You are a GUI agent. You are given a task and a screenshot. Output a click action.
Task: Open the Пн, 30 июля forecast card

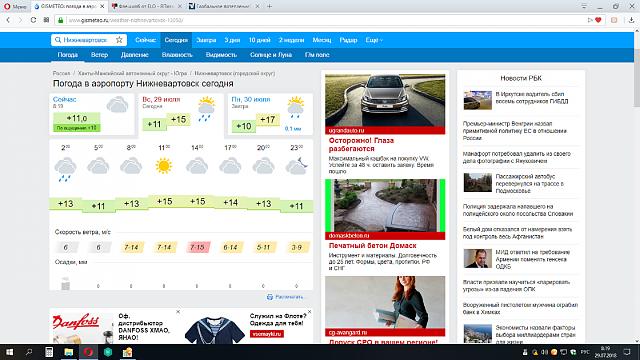point(270,114)
